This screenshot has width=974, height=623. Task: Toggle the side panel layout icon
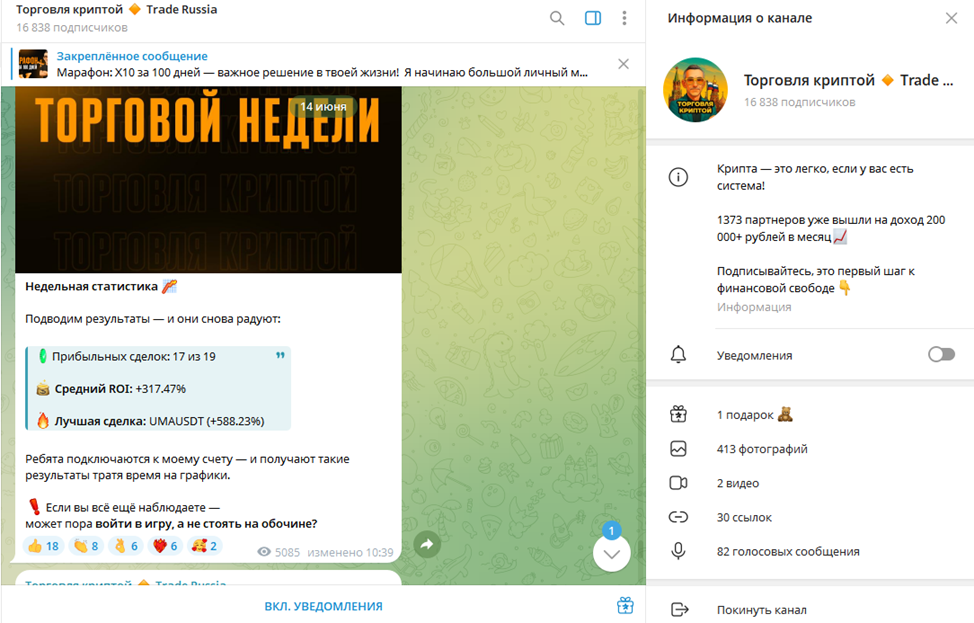[593, 18]
